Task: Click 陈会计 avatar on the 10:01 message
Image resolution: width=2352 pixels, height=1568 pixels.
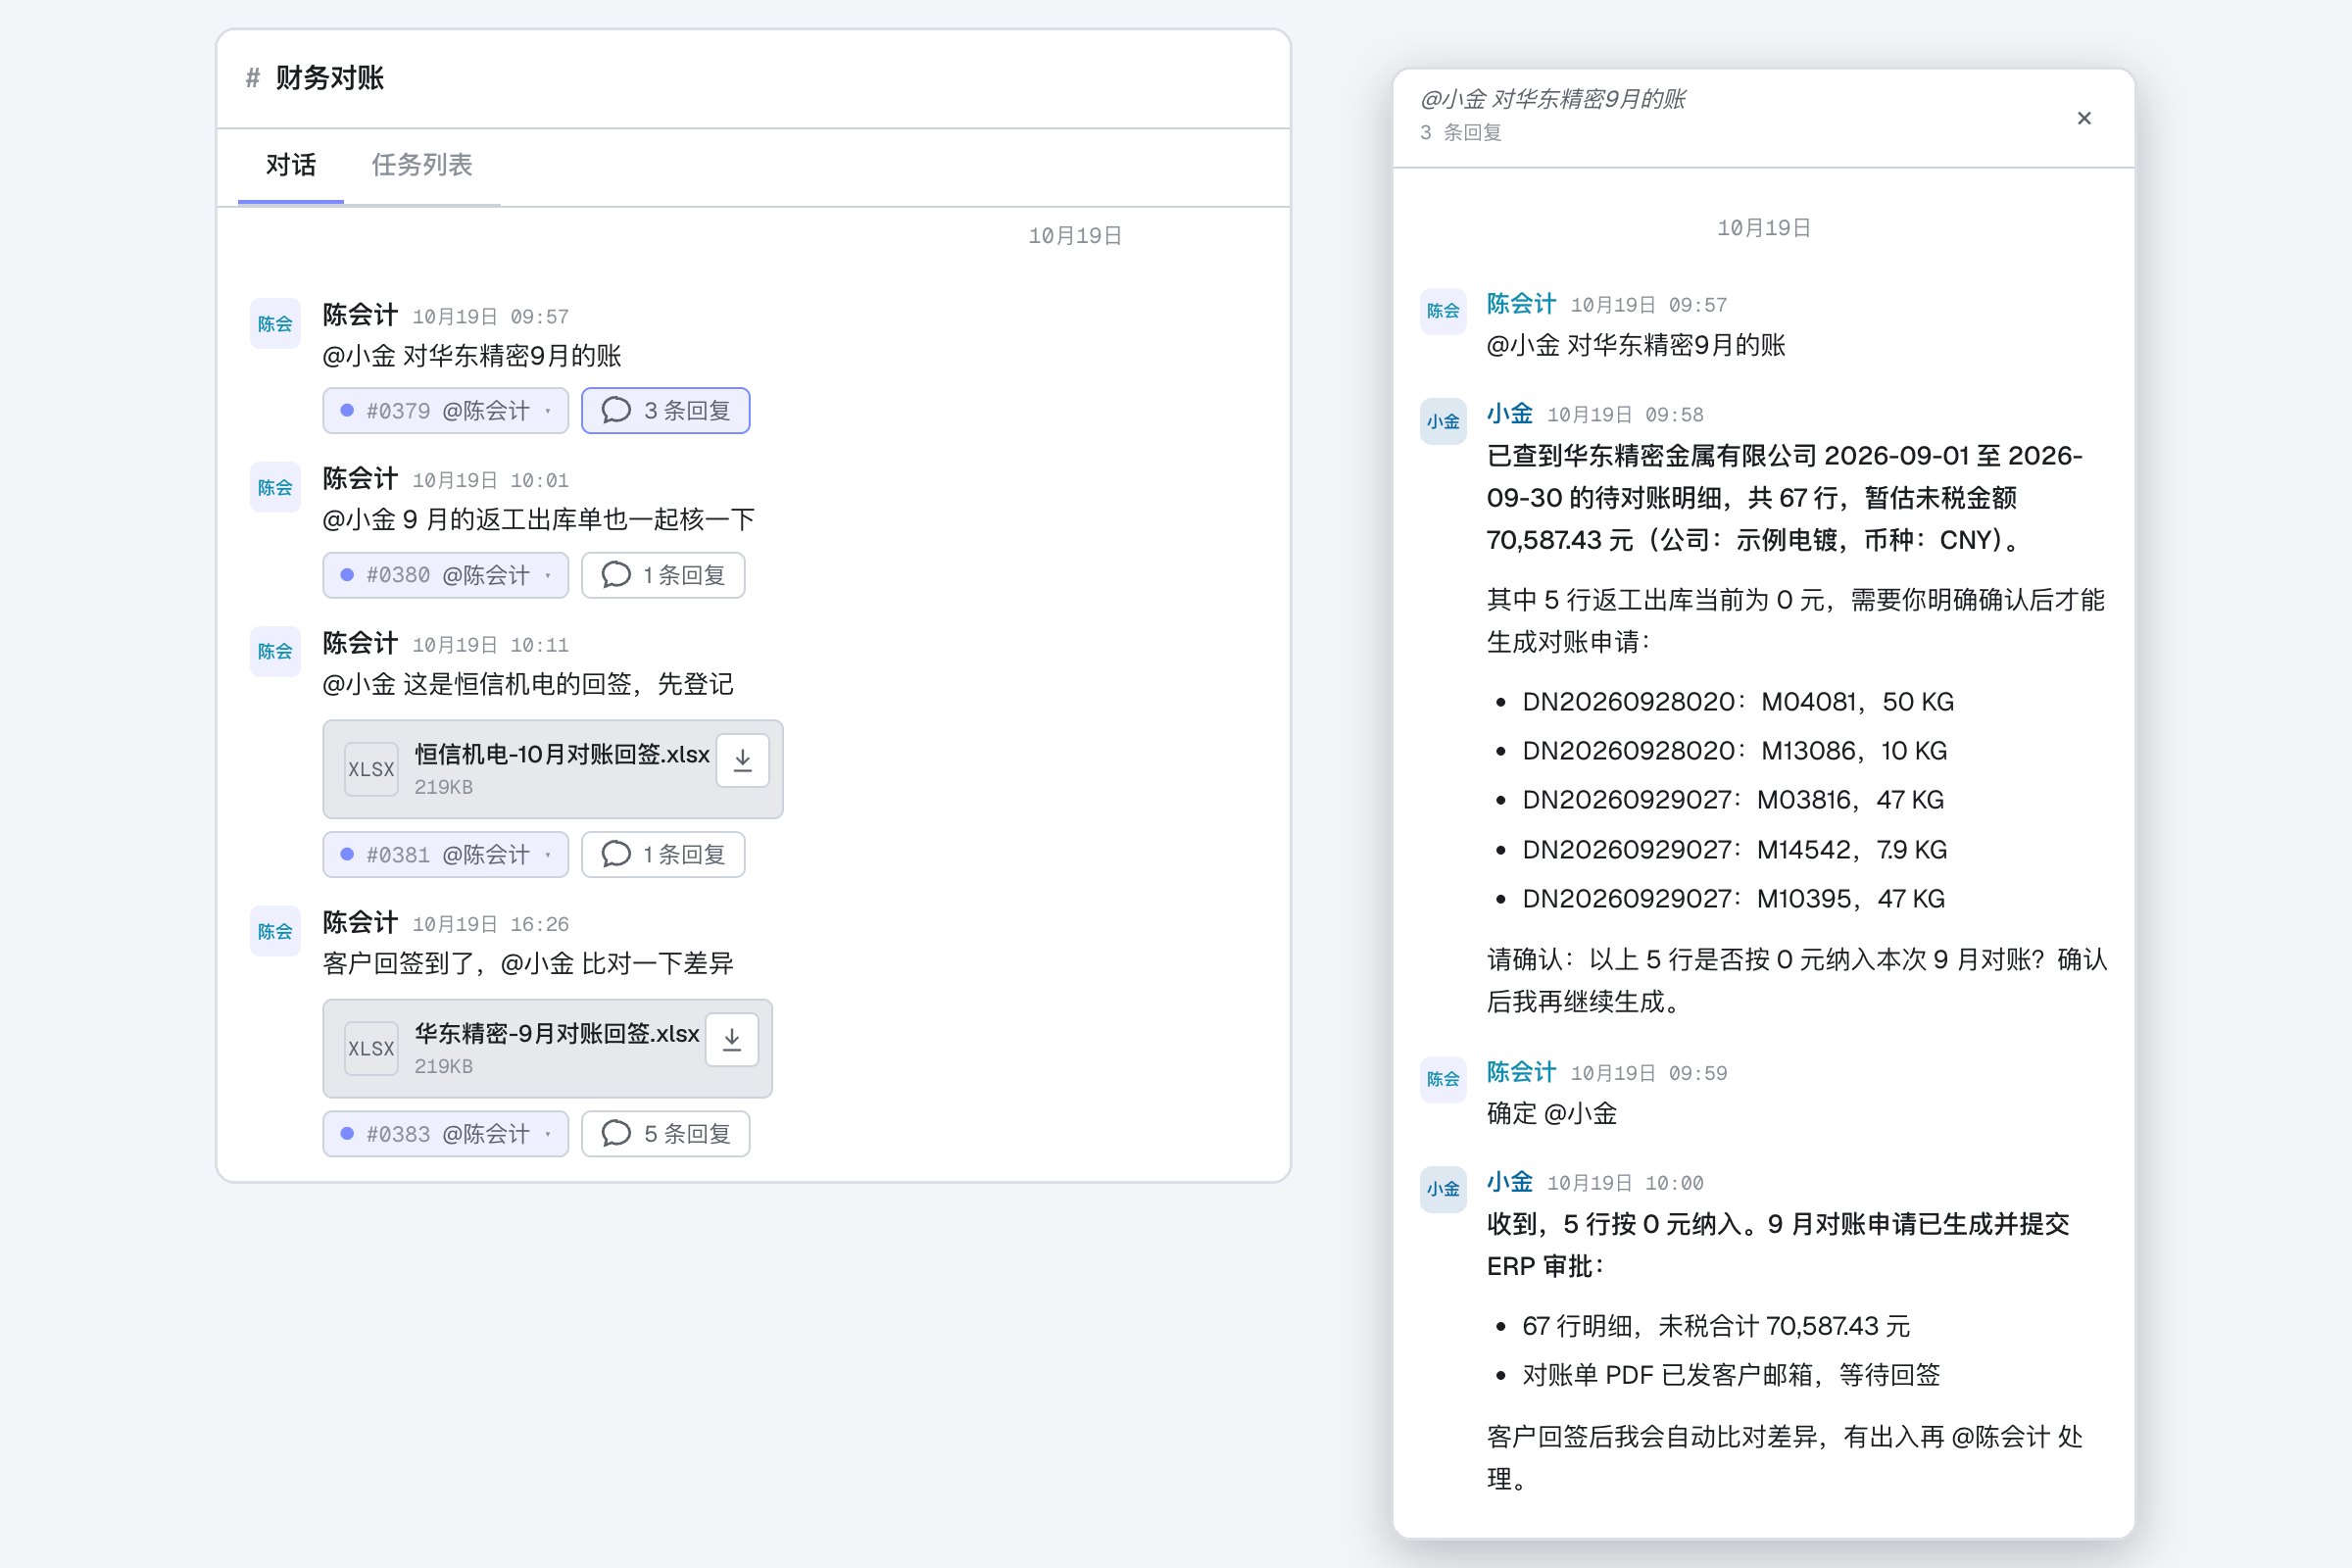Action: pos(275,487)
